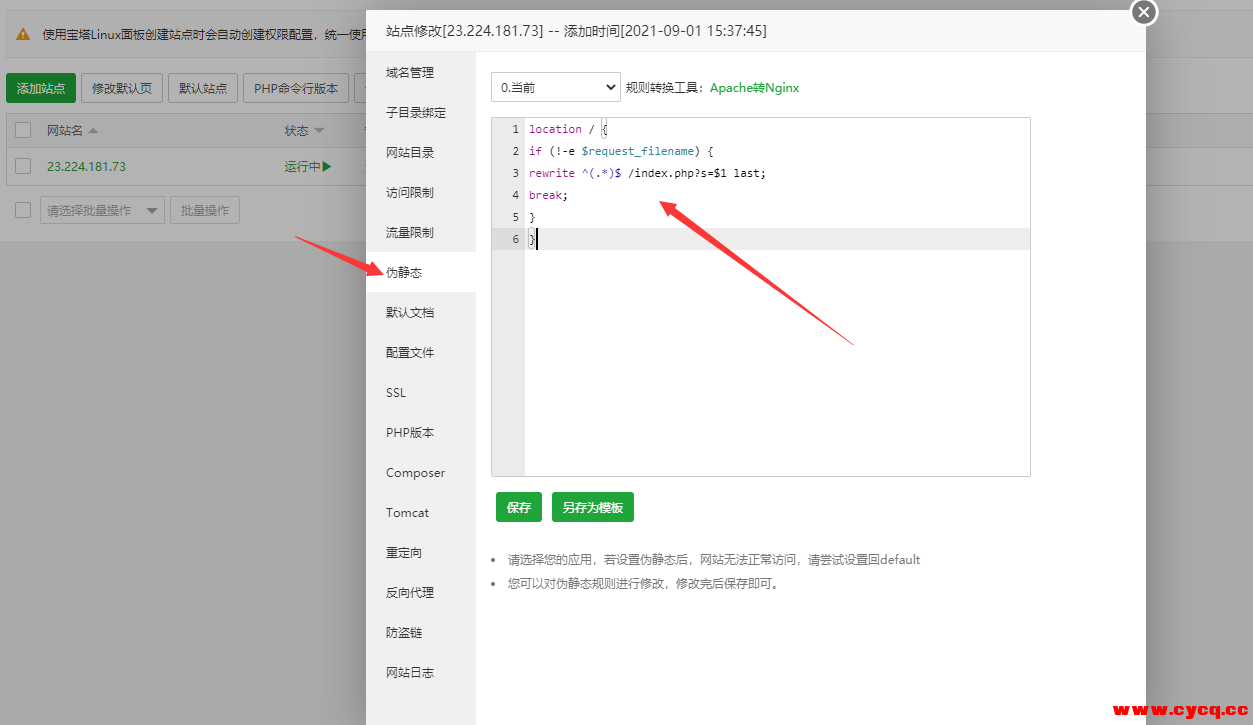Click the warning triangle icon
The height and width of the screenshot is (725, 1253).
click(x=23, y=34)
